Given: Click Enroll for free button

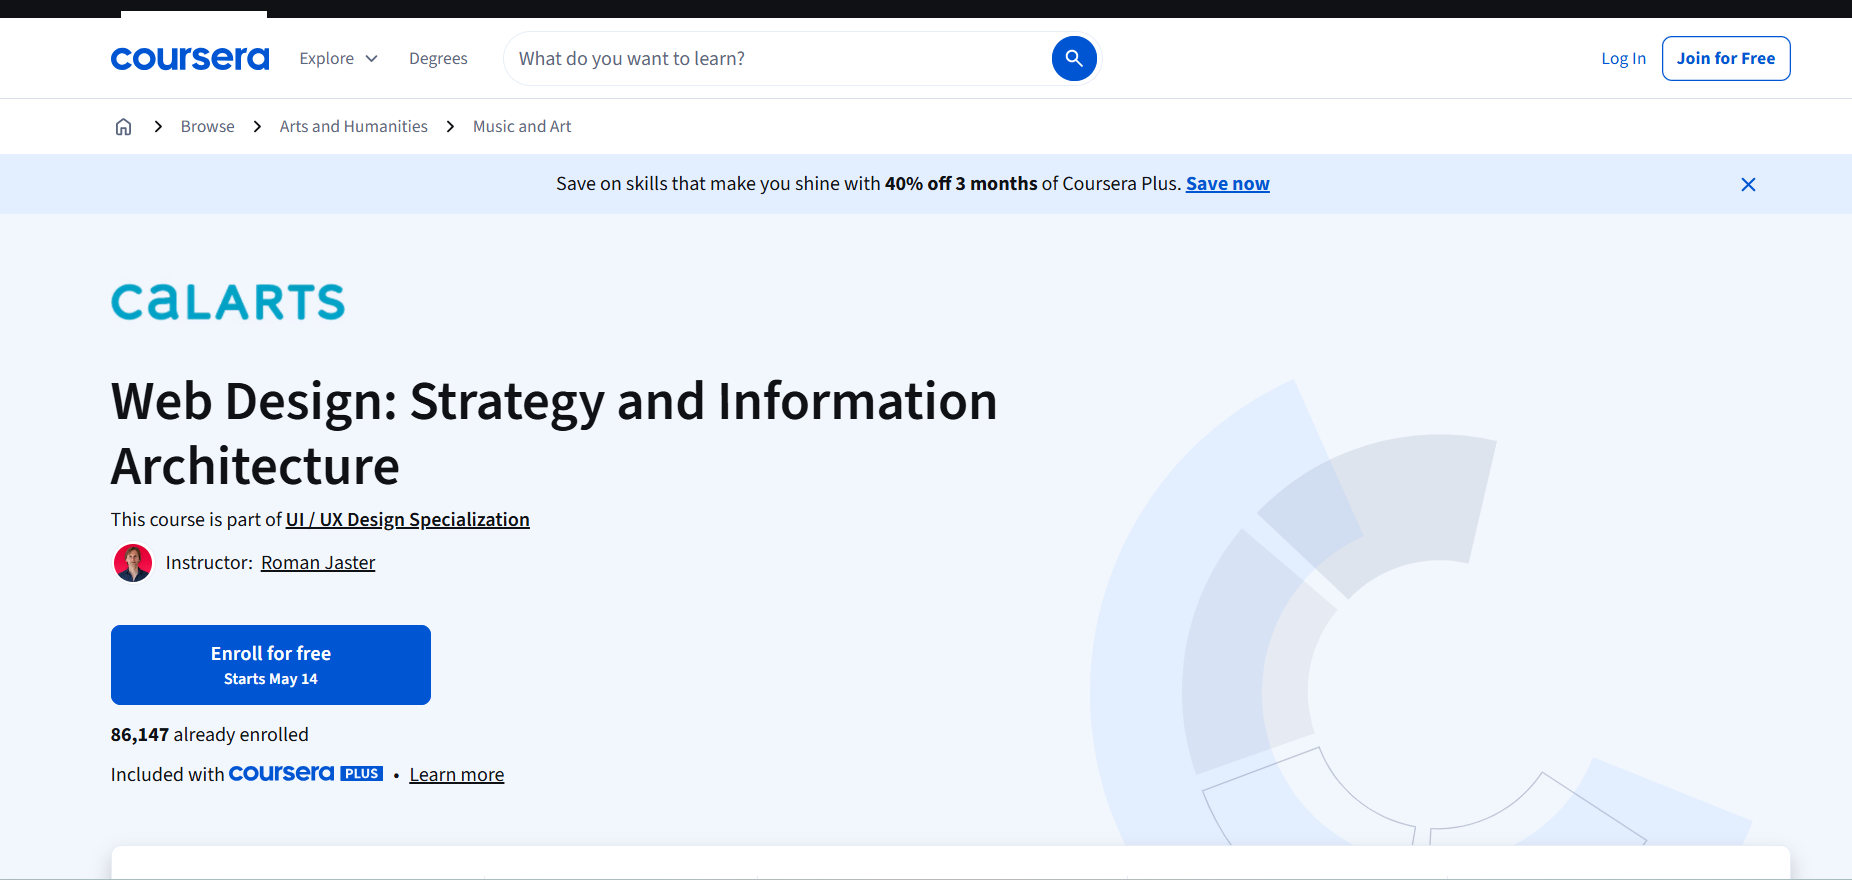Looking at the screenshot, I should coord(271,665).
